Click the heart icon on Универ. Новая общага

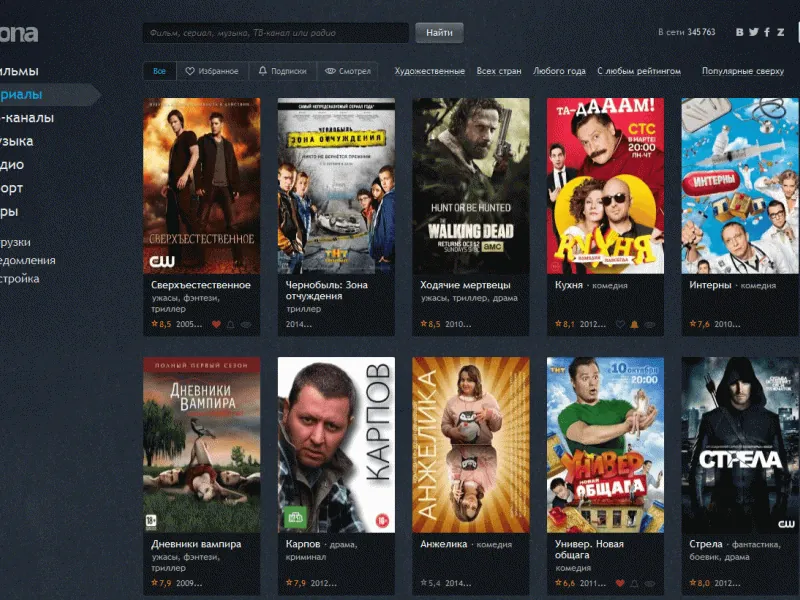[620, 583]
